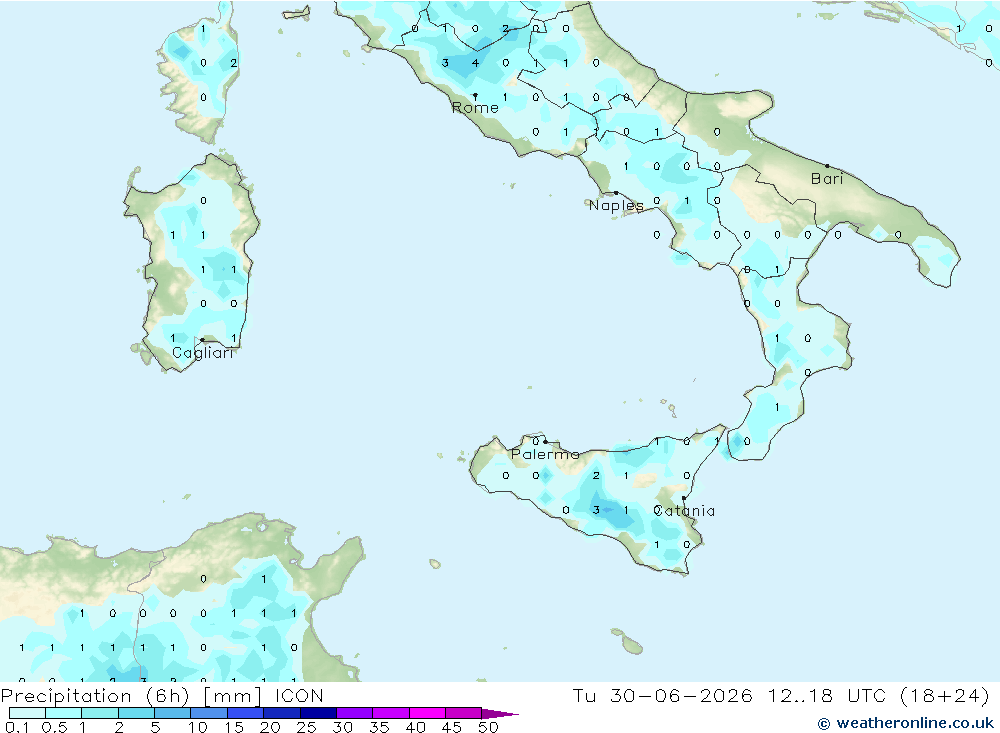The image size is (1000, 733).
Task: Click the 'Precipitation (6h) [mm] ICON' title
Action: tap(162, 695)
